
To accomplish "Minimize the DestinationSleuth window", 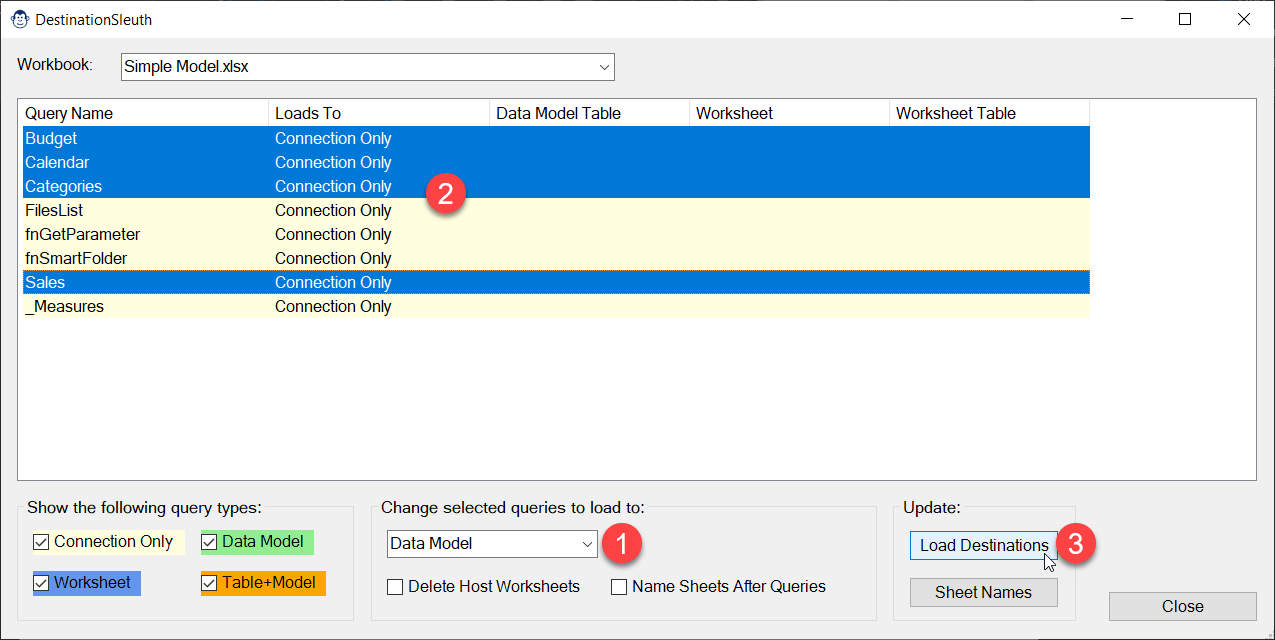I will click(x=1126, y=19).
